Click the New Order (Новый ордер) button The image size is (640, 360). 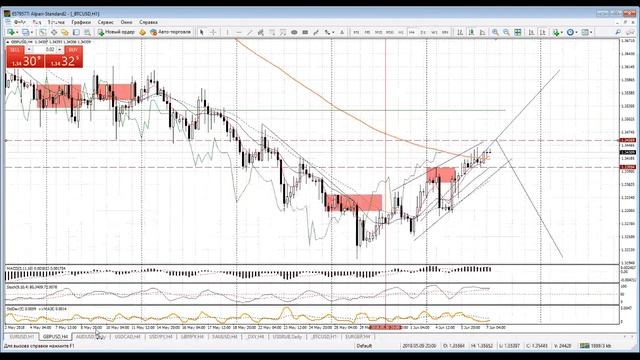116,32
